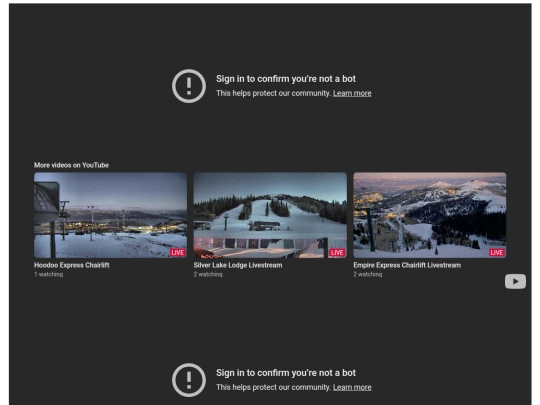This screenshot has height=405, width=540.
Task: Click the Empire Express Chairlift Livestream title
Action: pyautogui.click(x=407, y=265)
